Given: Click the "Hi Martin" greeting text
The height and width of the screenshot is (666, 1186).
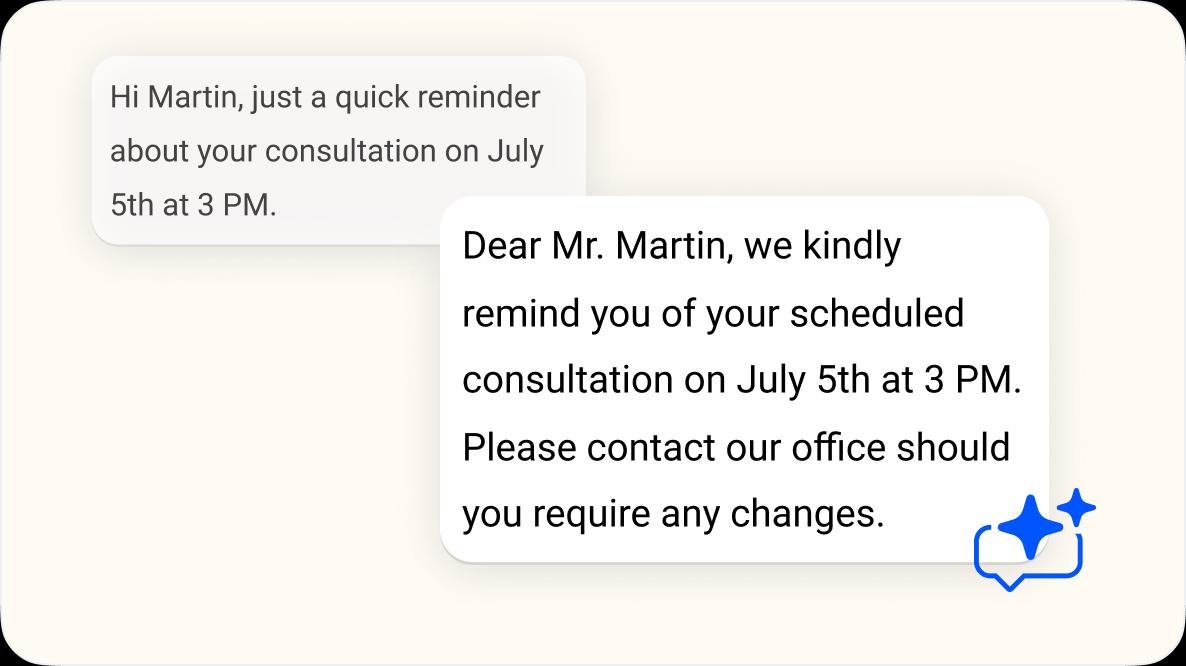Looking at the screenshot, I should pyautogui.click(x=174, y=98).
